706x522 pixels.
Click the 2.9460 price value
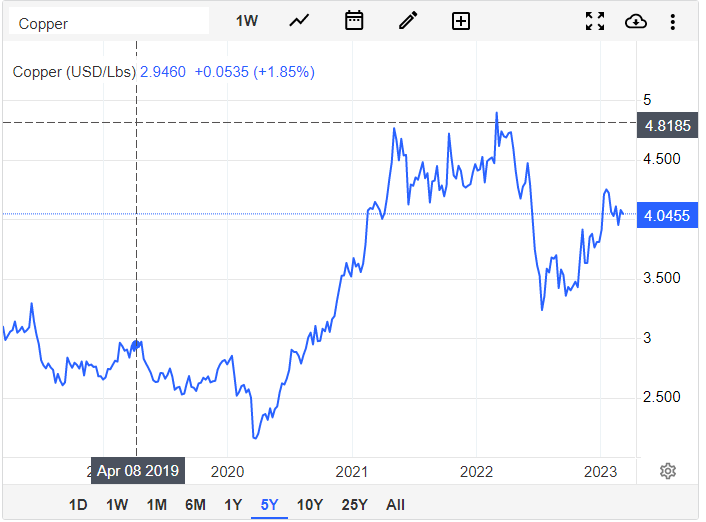point(163,72)
